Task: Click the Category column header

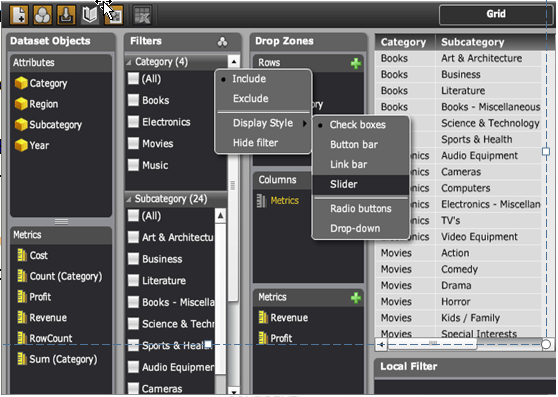Action: click(405, 42)
